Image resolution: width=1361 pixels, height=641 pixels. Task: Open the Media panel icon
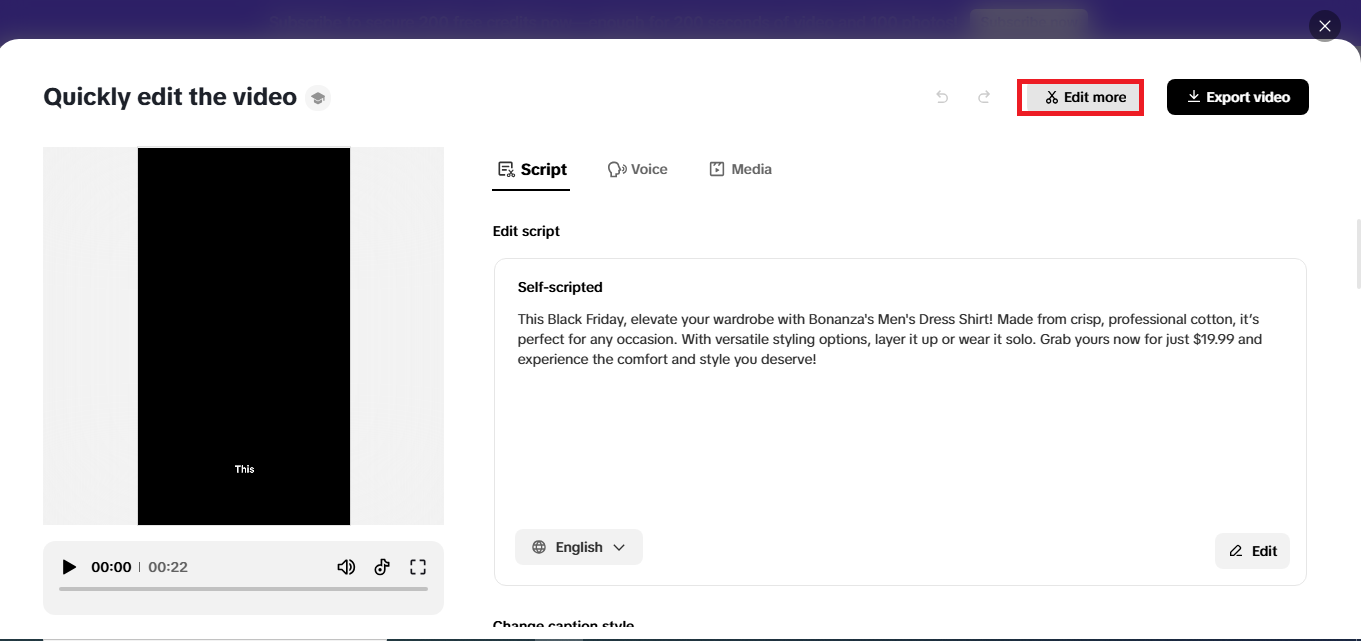(716, 168)
